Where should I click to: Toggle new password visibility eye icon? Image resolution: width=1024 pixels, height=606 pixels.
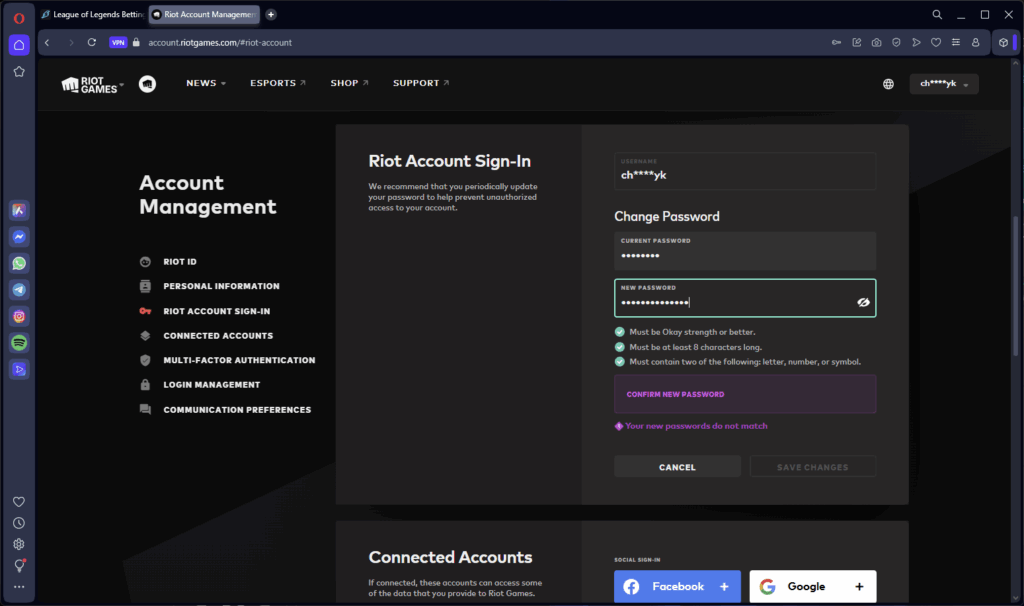point(863,302)
